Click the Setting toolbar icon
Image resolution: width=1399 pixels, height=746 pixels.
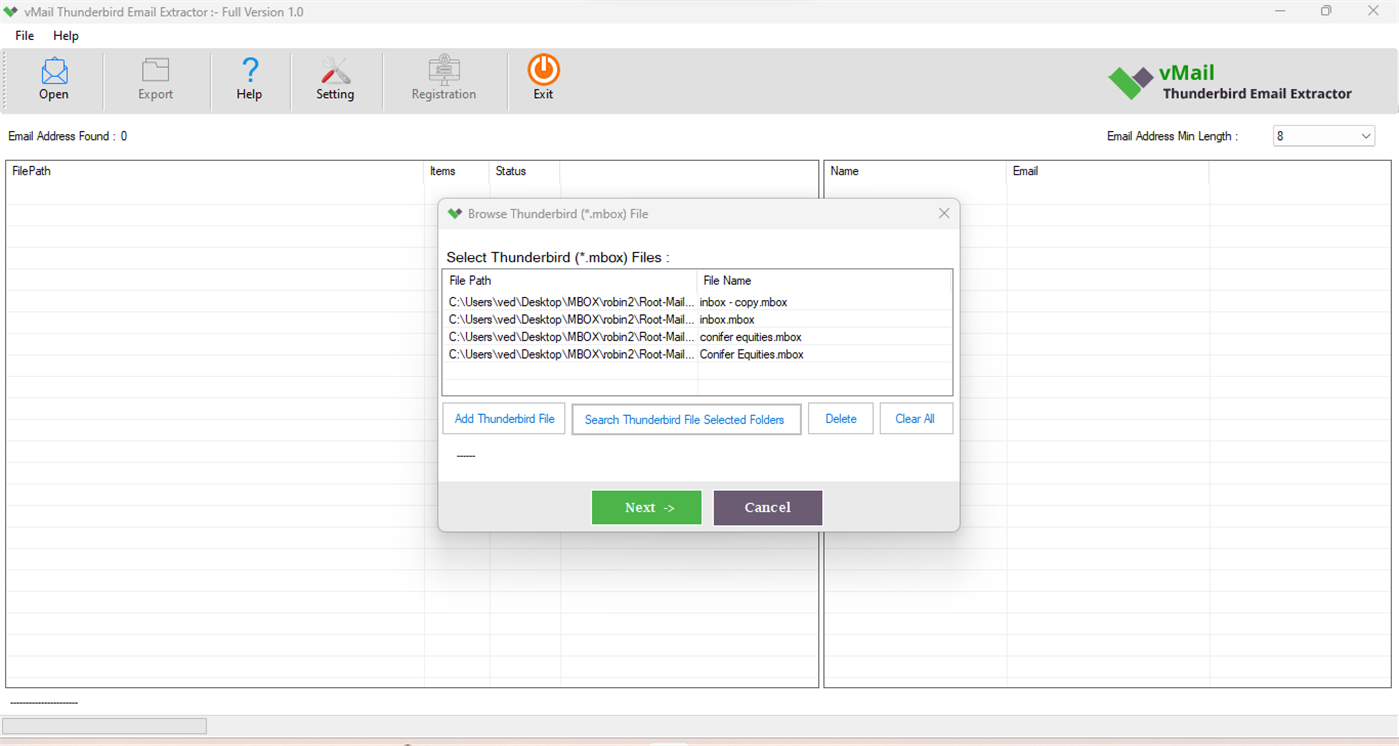(335, 78)
